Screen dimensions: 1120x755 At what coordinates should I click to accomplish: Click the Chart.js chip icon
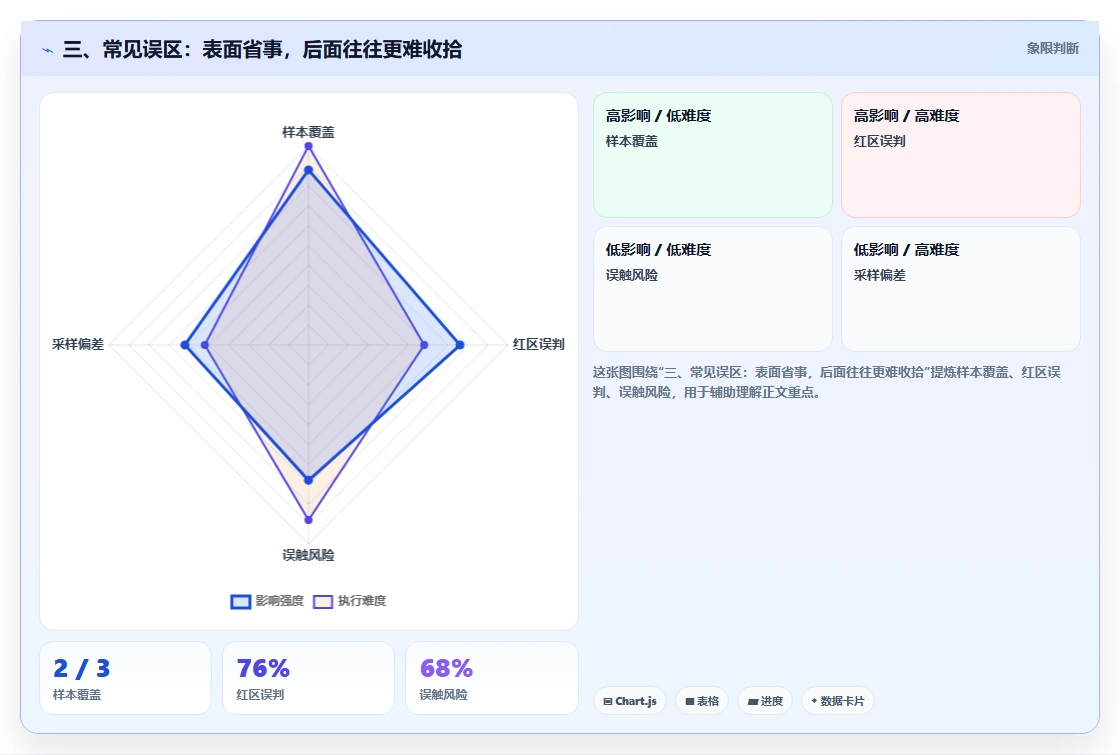(608, 701)
